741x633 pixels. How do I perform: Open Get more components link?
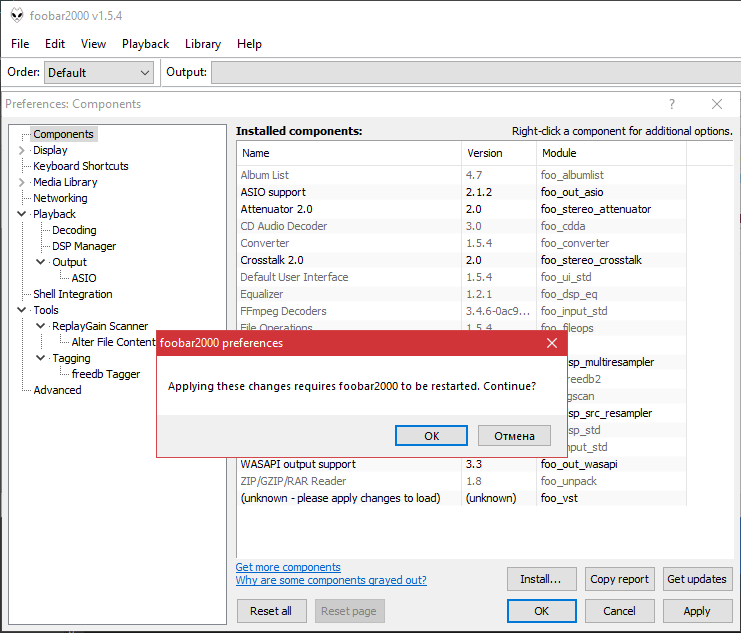click(288, 567)
